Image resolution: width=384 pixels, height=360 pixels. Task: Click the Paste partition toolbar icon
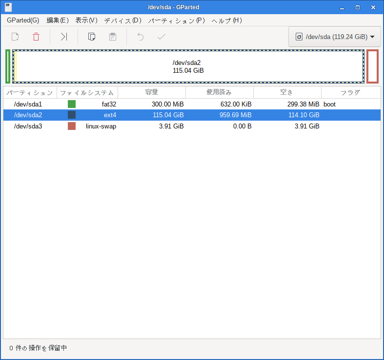113,37
